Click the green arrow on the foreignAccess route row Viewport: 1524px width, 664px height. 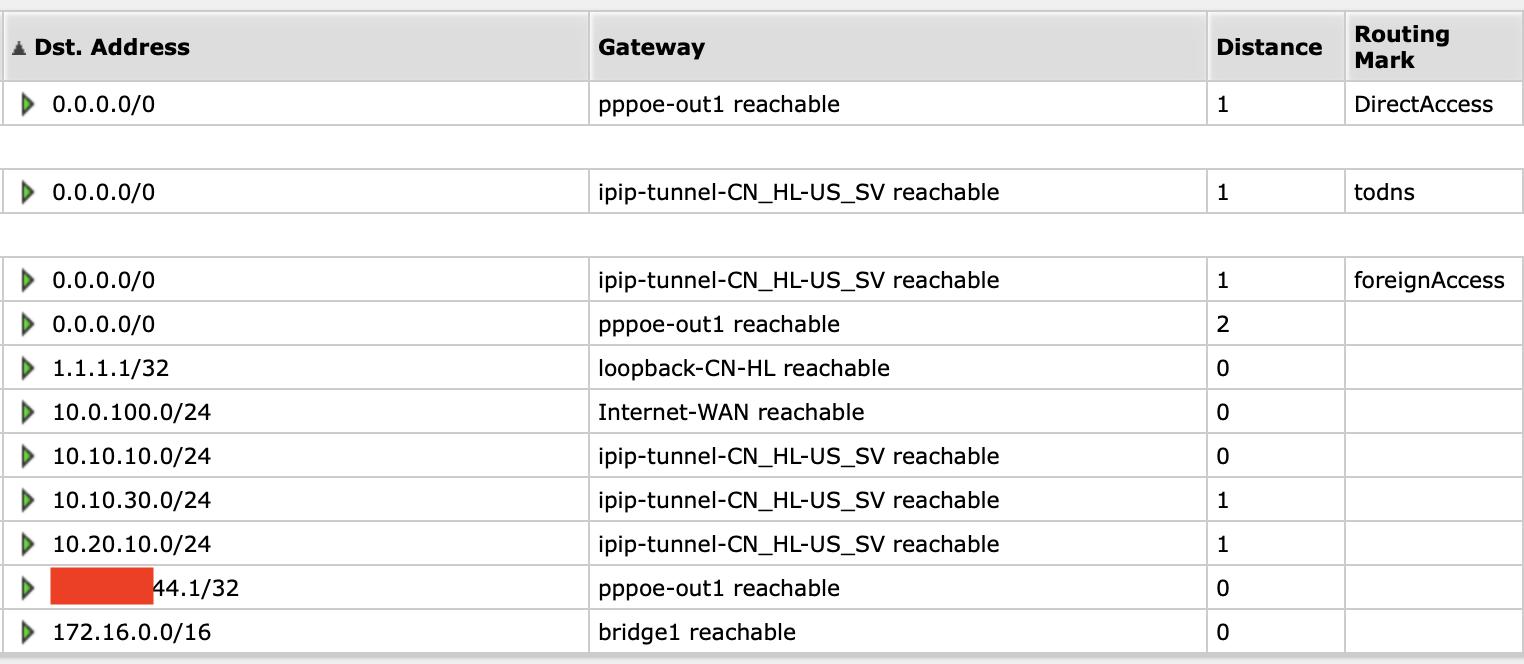(x=28, y=280)
